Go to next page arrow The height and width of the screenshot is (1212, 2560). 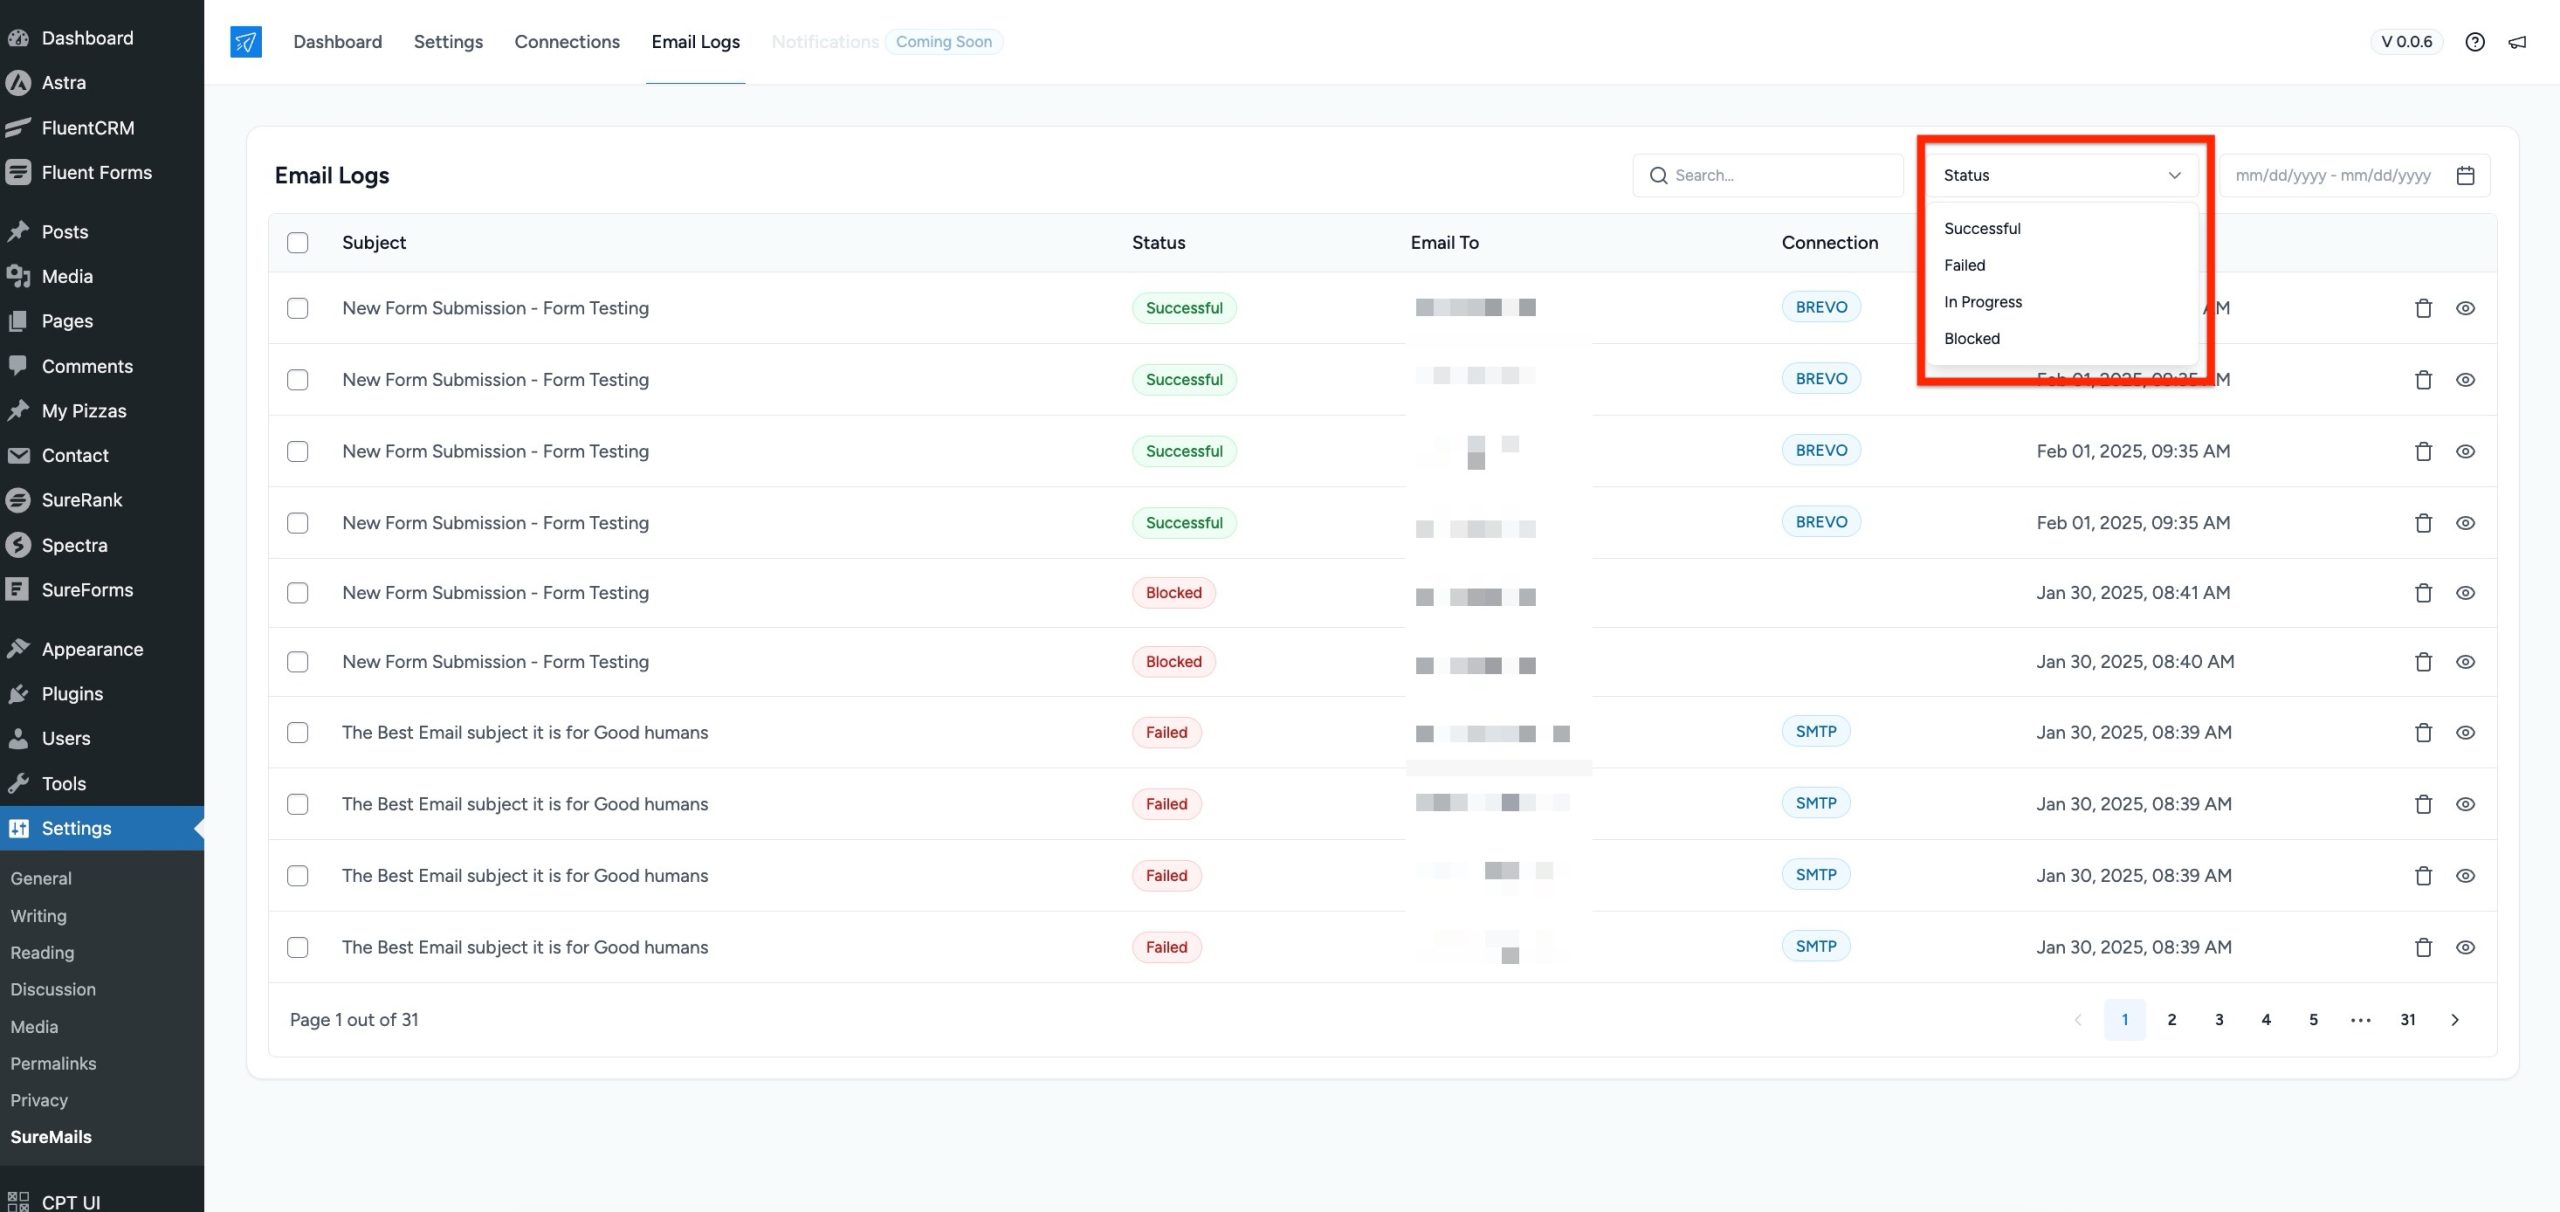2454,1020
